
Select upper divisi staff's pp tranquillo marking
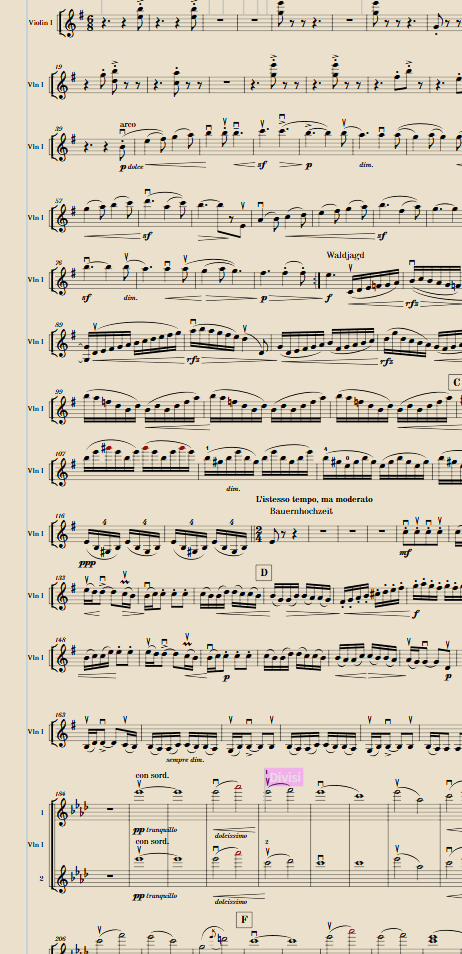click(155, 830)
